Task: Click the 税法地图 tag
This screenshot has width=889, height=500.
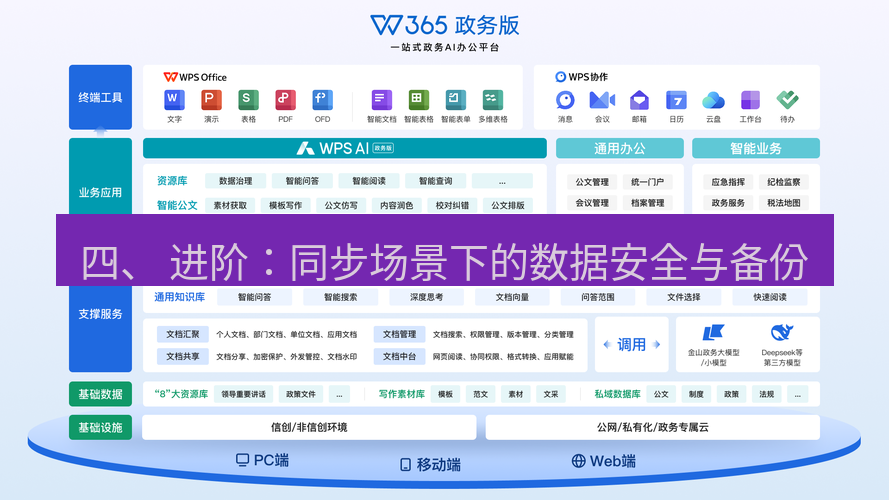Action: [x=784, y=203]
